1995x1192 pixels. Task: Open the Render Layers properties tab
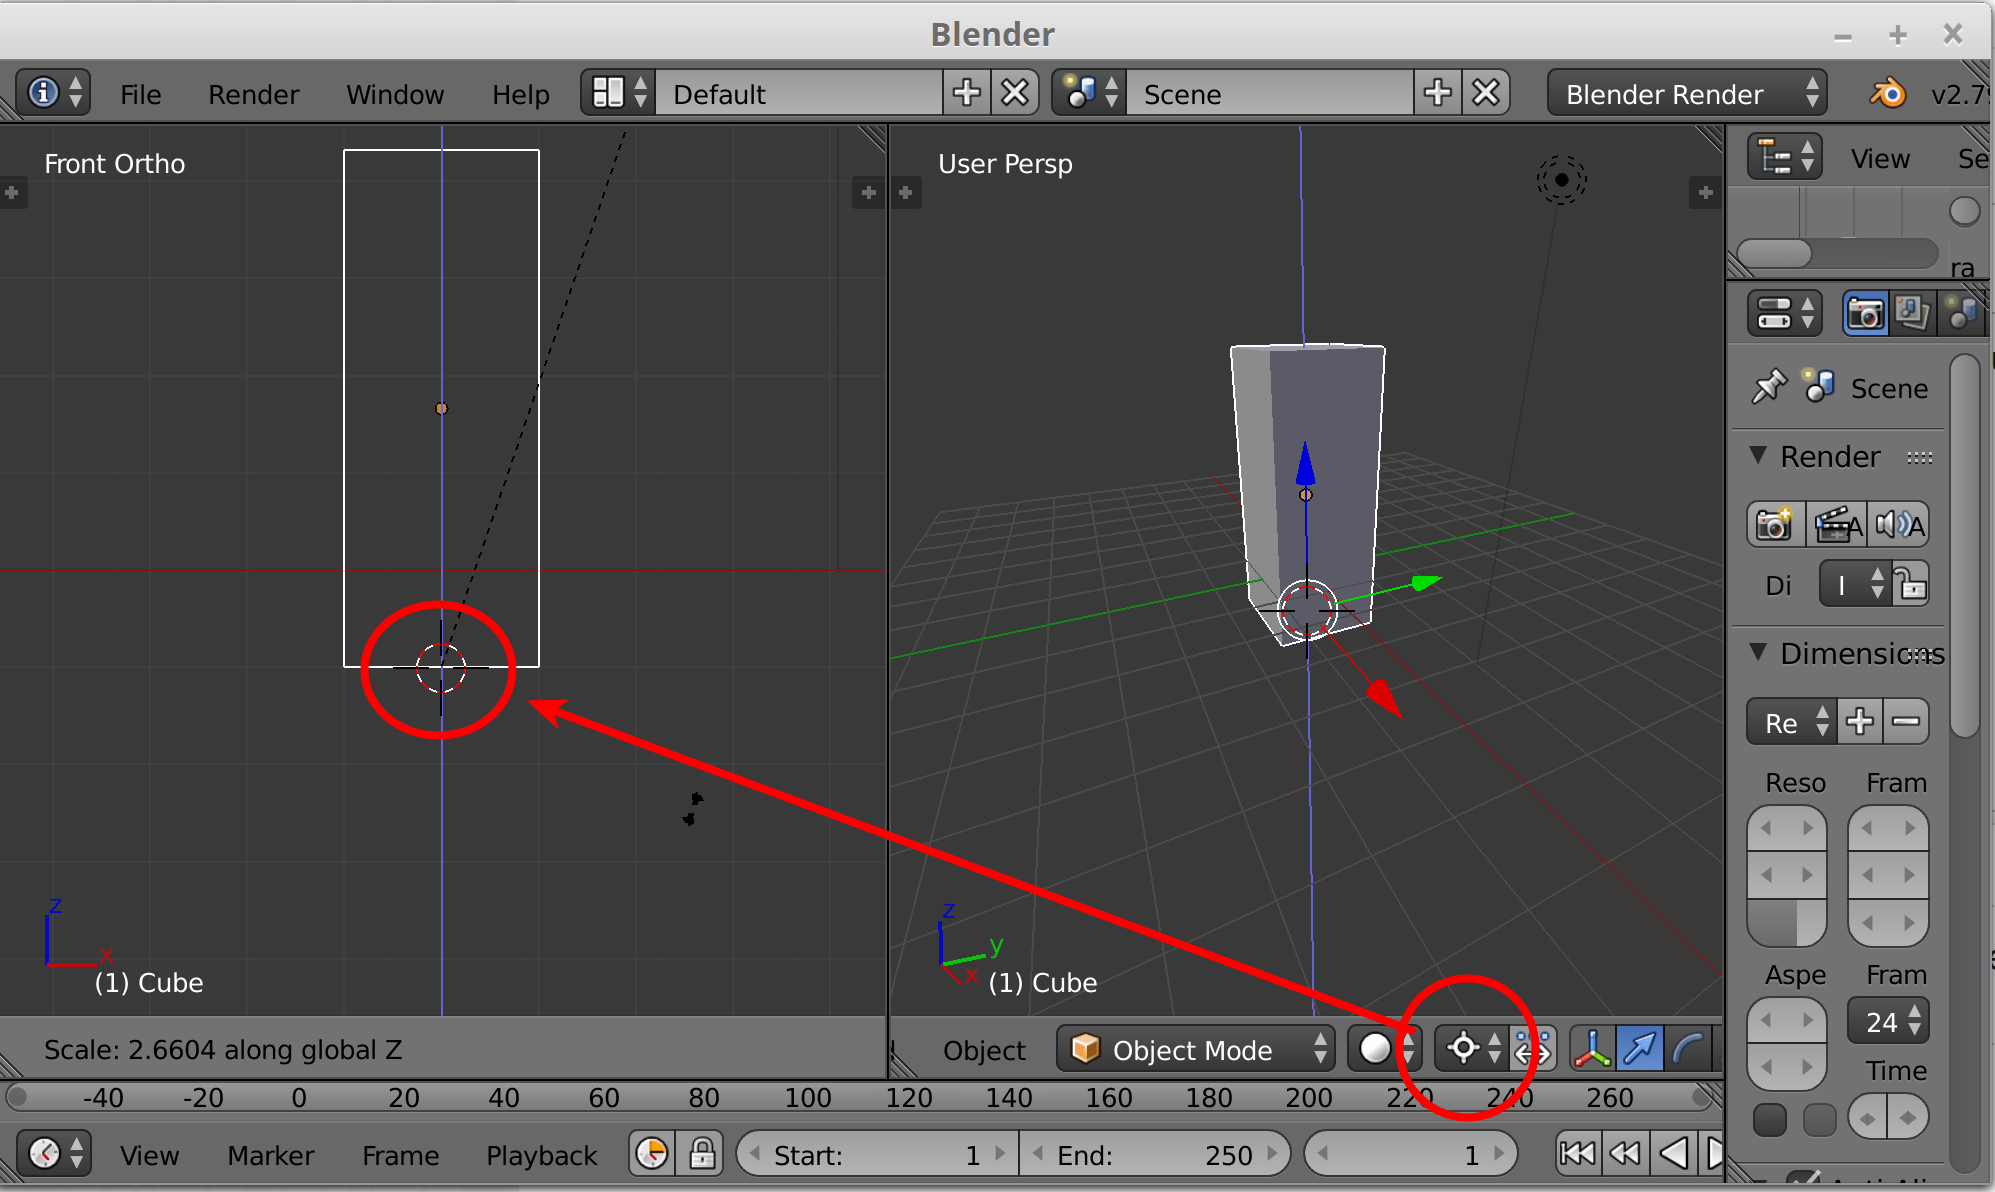[1913, 312]
